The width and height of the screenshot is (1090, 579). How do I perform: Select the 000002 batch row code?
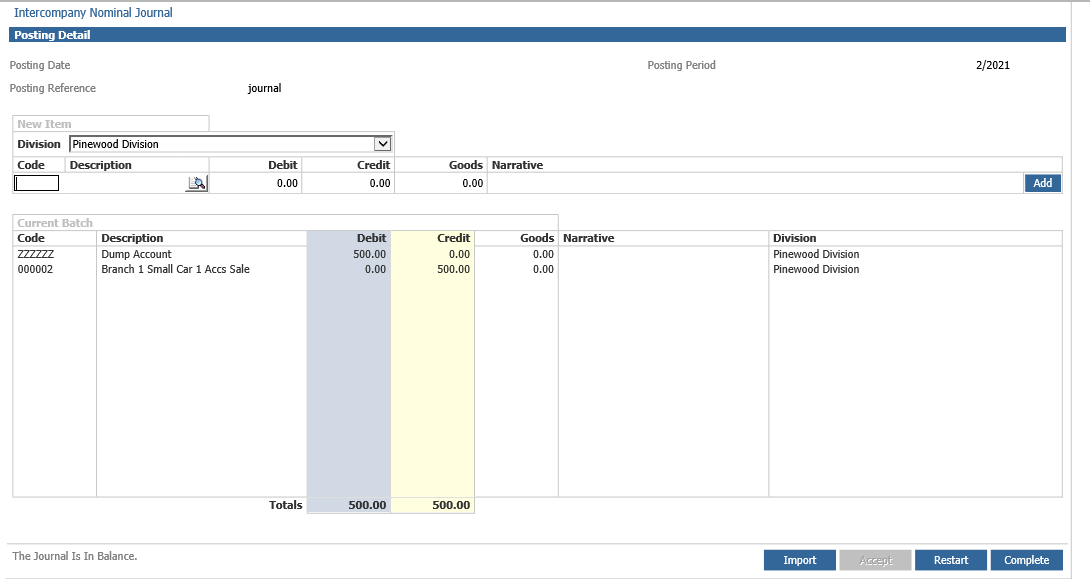[35, 269]
